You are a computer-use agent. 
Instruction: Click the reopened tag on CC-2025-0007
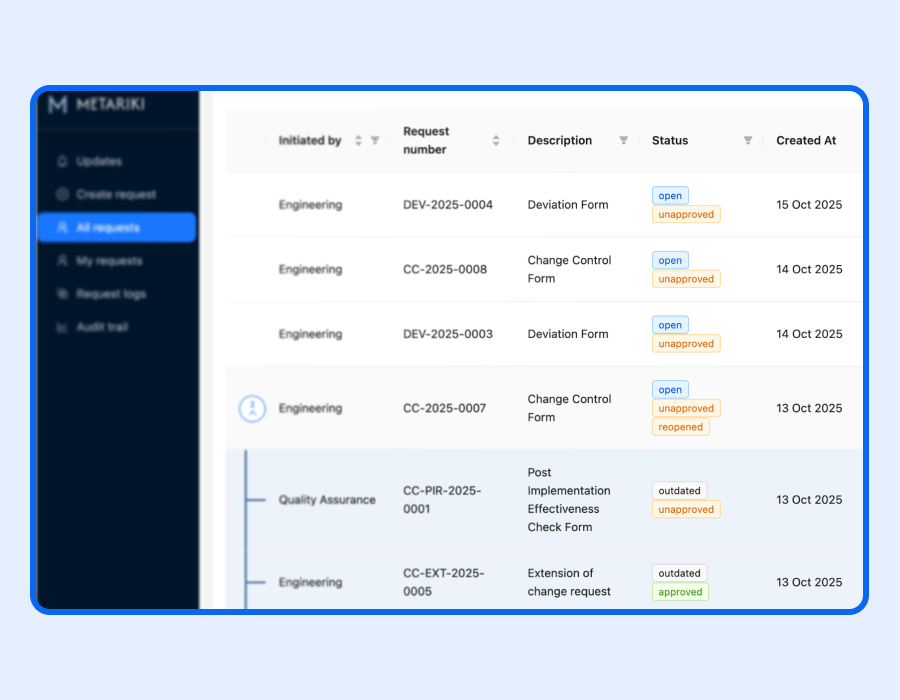point(680,427)
